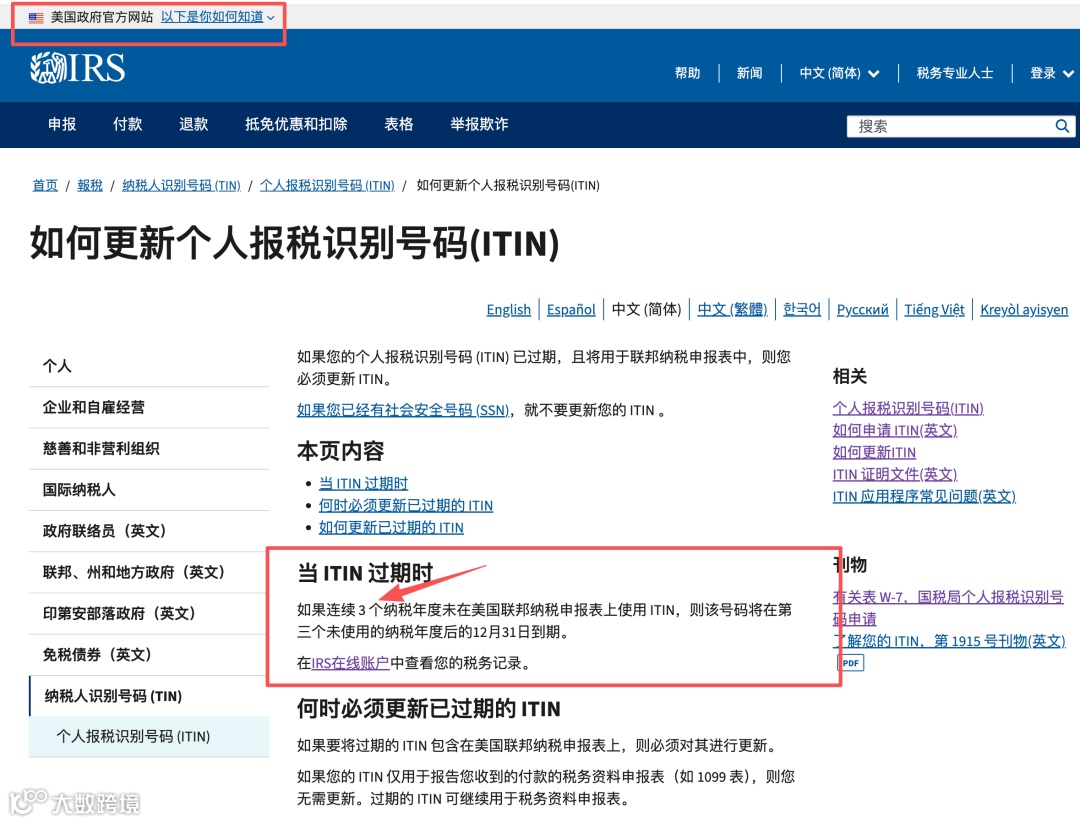Open the 举报欺诈 navigation menu
Viewport: 1080px width, 823px height.
[479, 124]
